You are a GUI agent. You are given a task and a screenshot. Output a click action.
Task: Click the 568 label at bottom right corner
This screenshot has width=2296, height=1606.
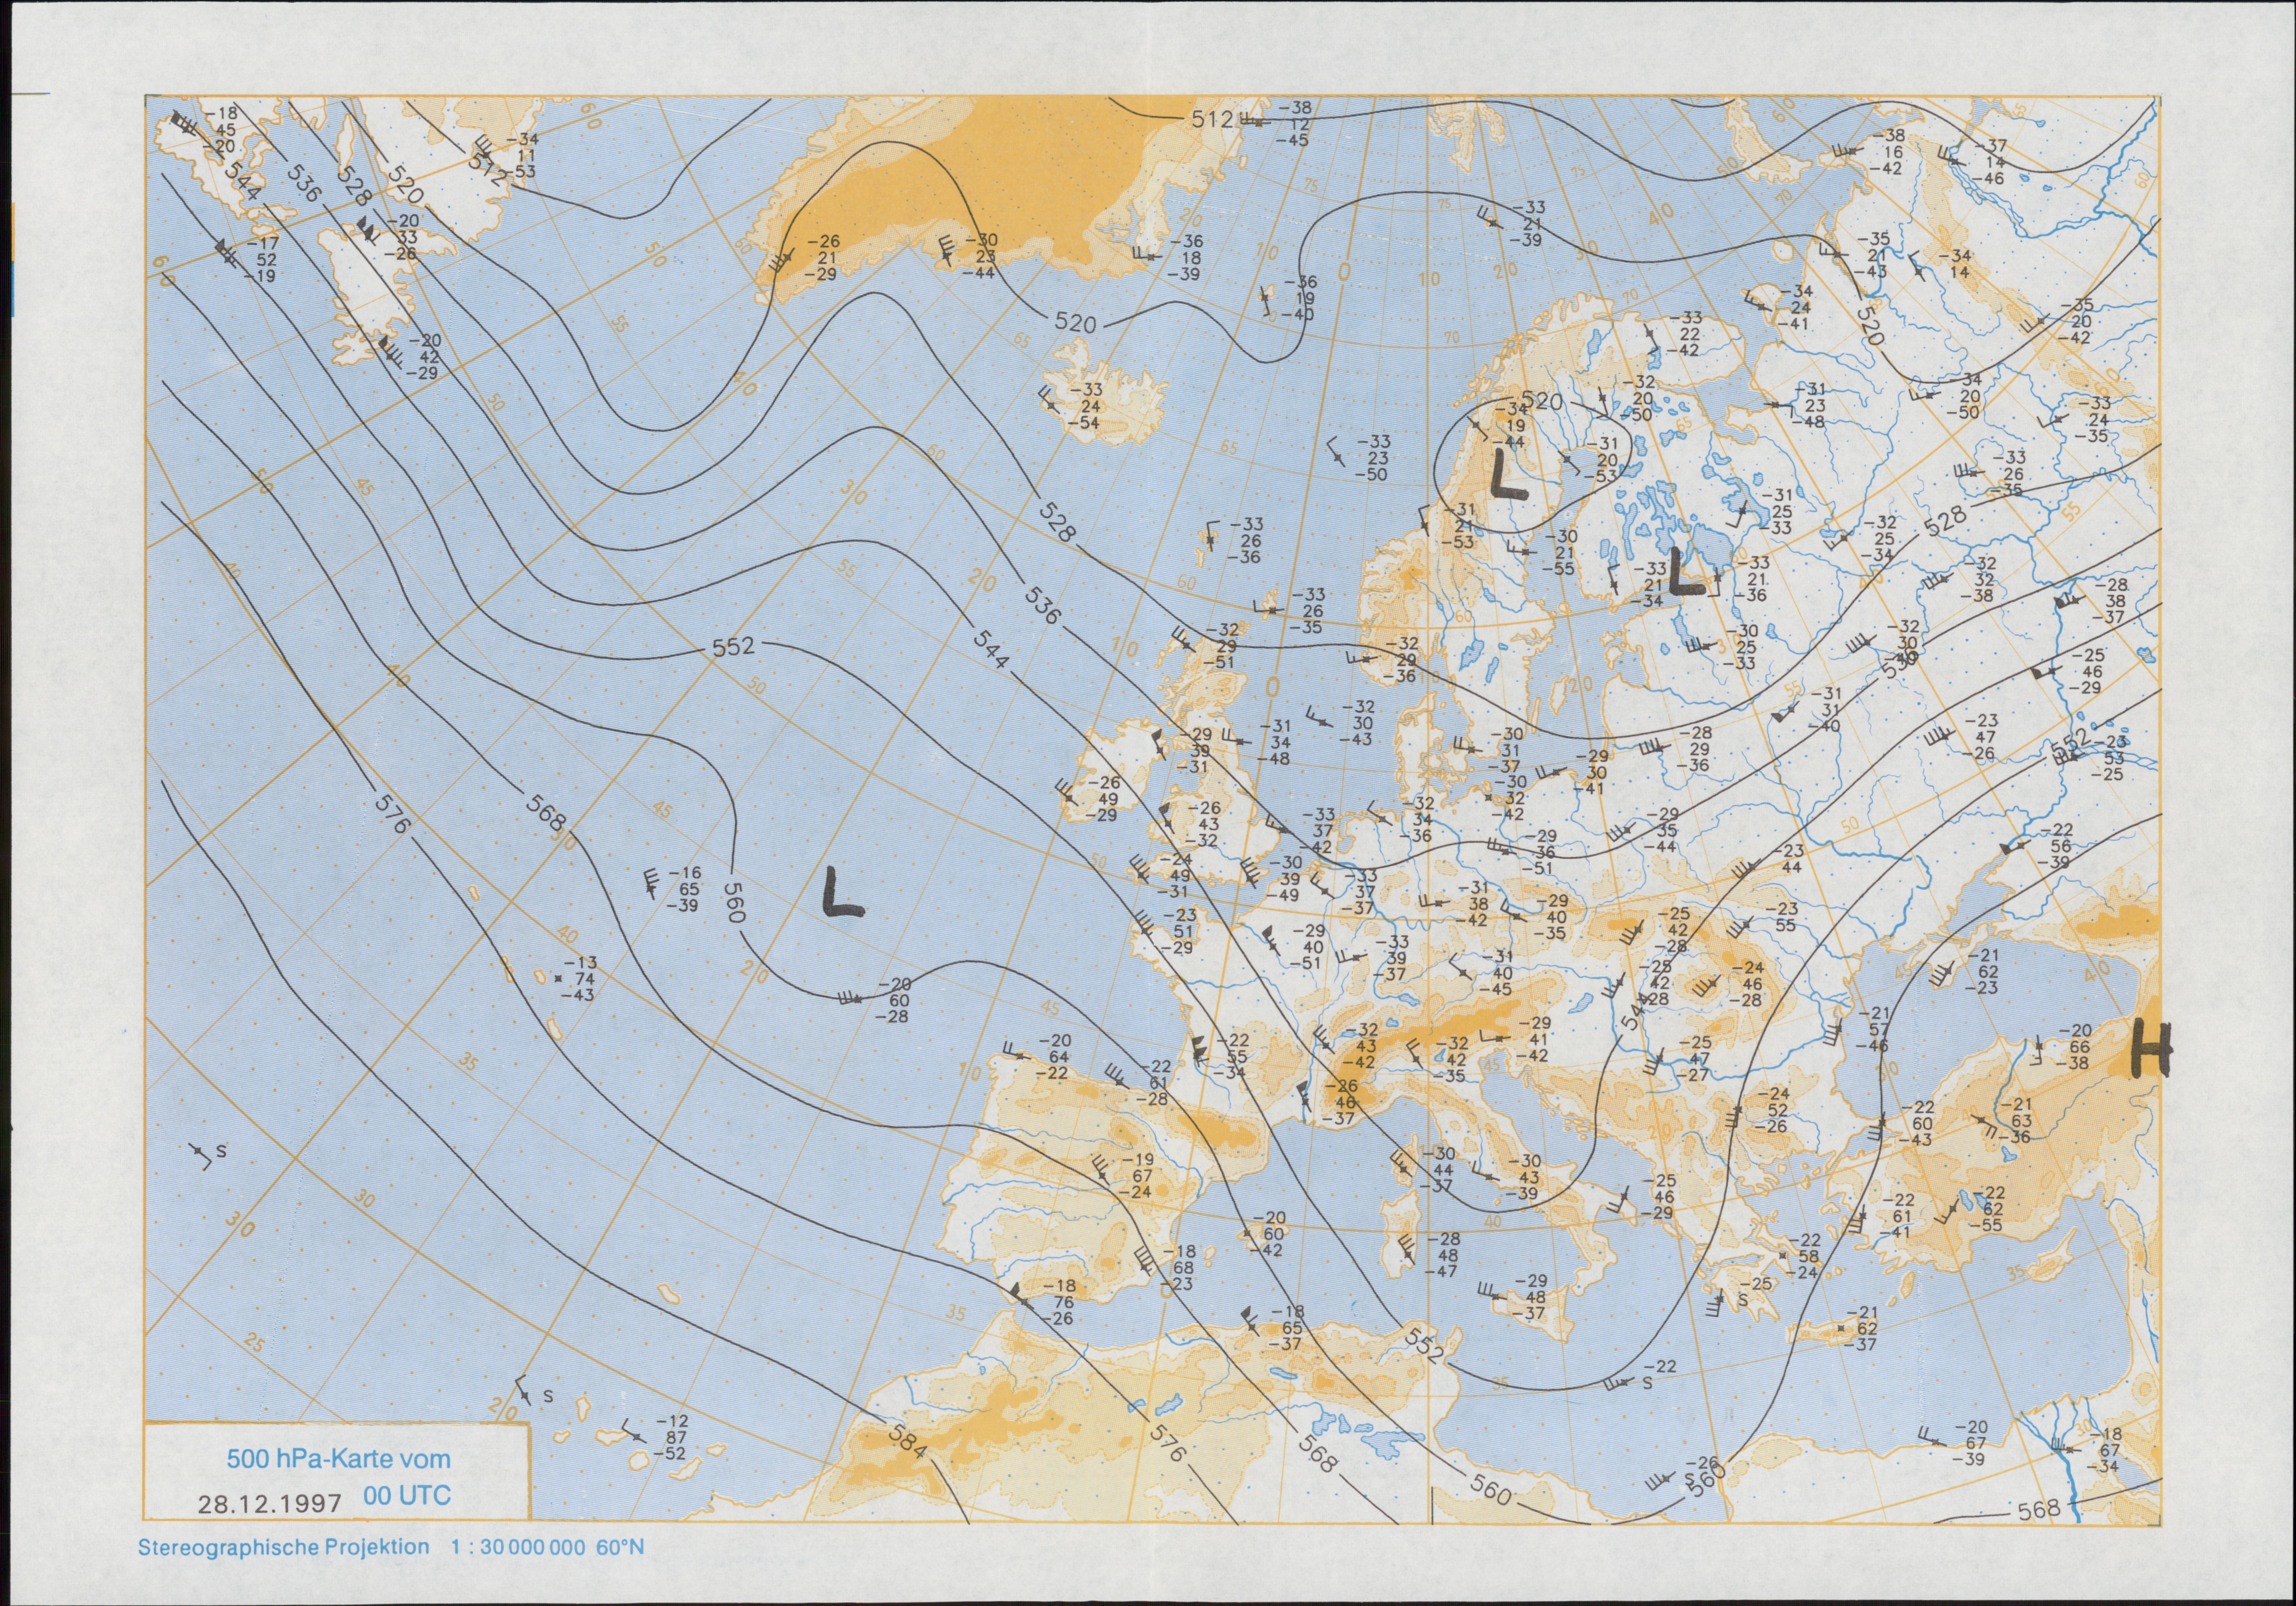2039,1510
